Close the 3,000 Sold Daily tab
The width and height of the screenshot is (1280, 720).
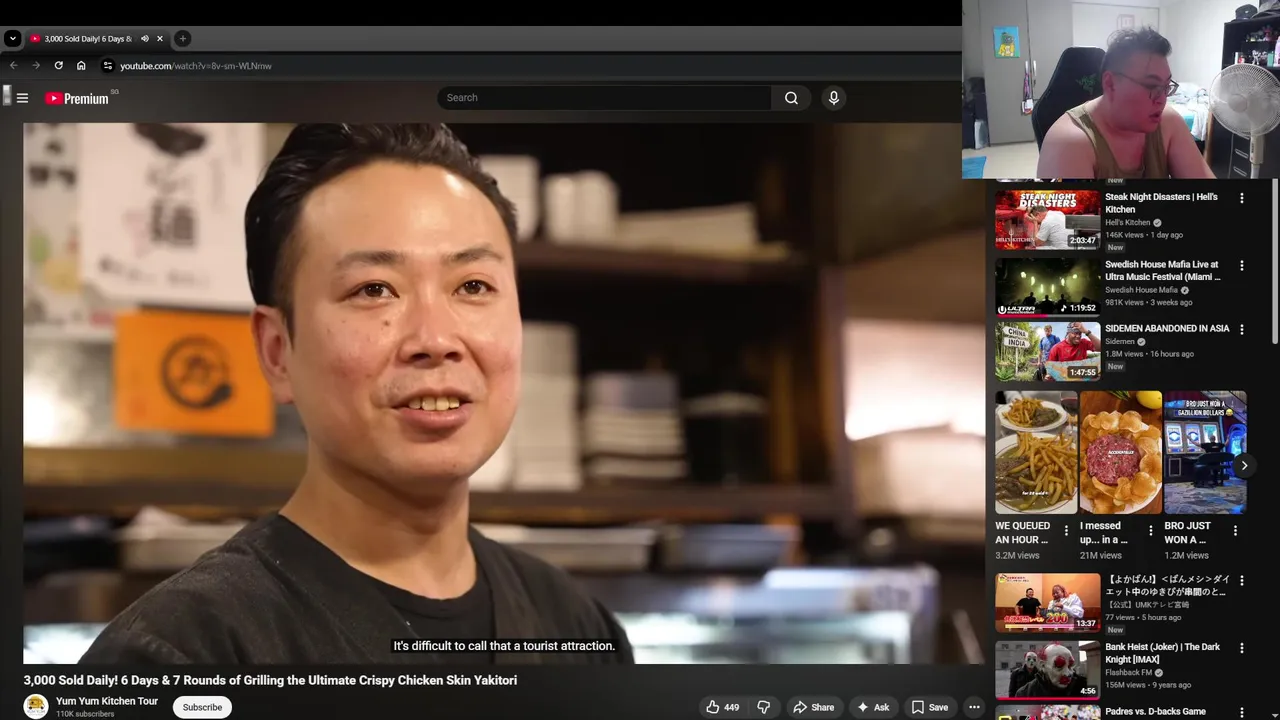159,38
